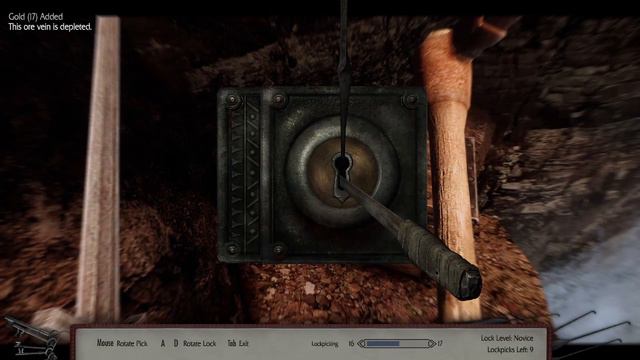Click the 'Gold (17) Added' notification
The width and height of the screenshot is (640, 360).
pos(36,17)
